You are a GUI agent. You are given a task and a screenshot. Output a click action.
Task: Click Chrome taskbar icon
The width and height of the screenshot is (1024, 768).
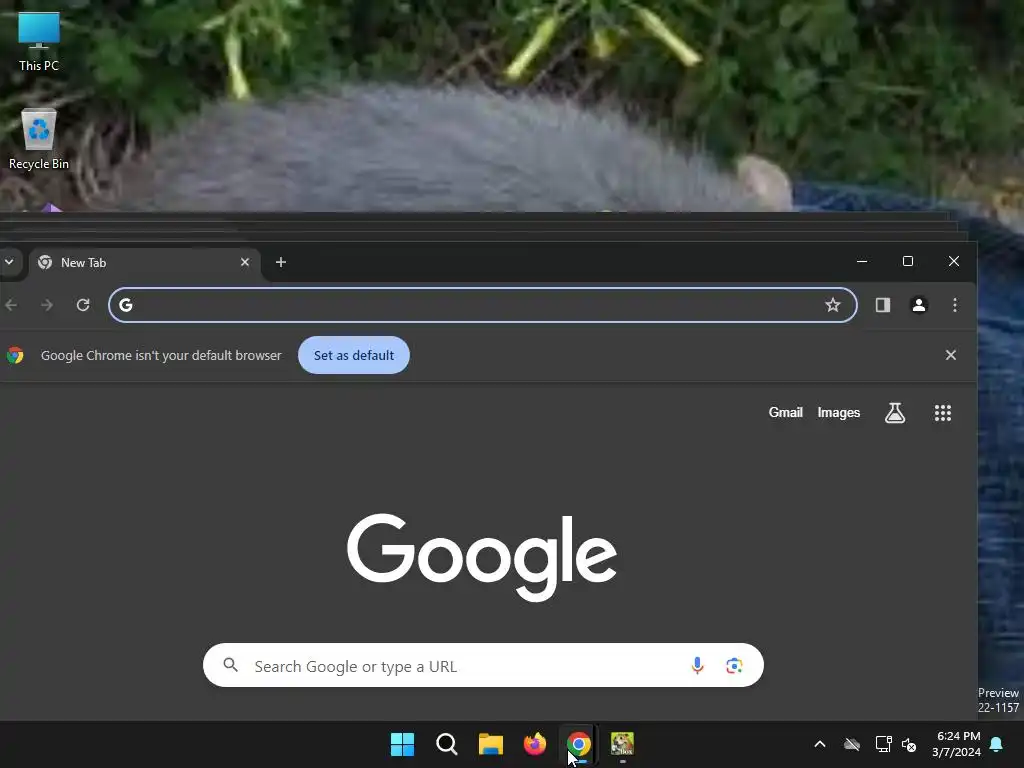click(x=579, y=744)
